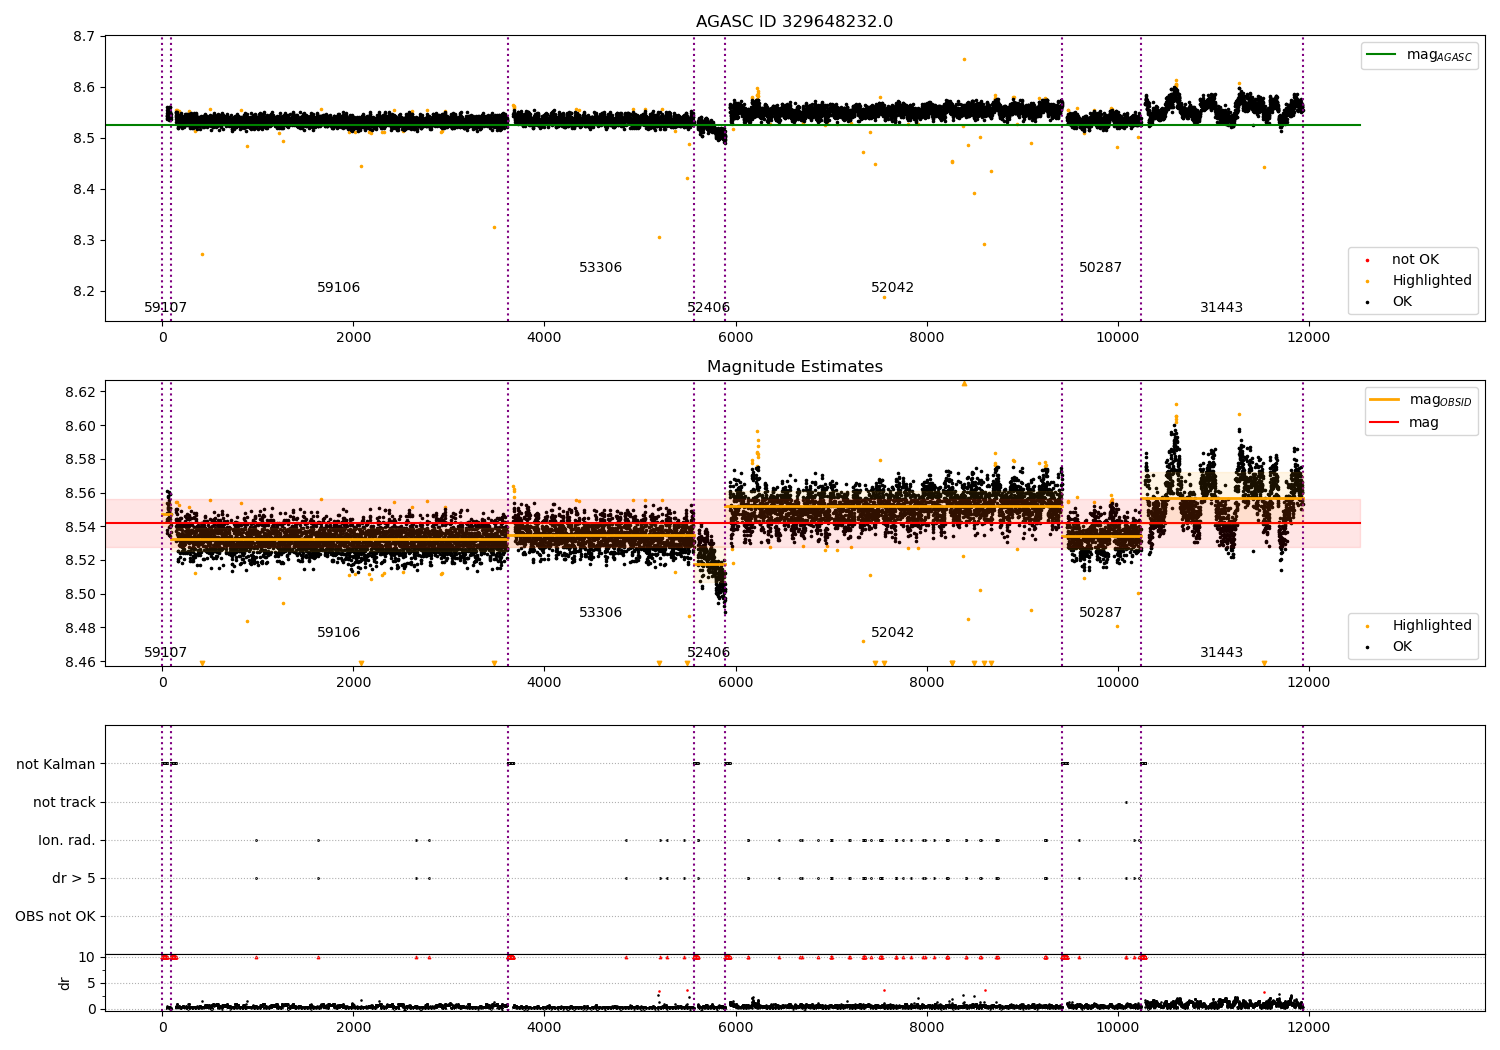
Task: Click the orange mag OBSID legend line
Action: (1384, 400)
